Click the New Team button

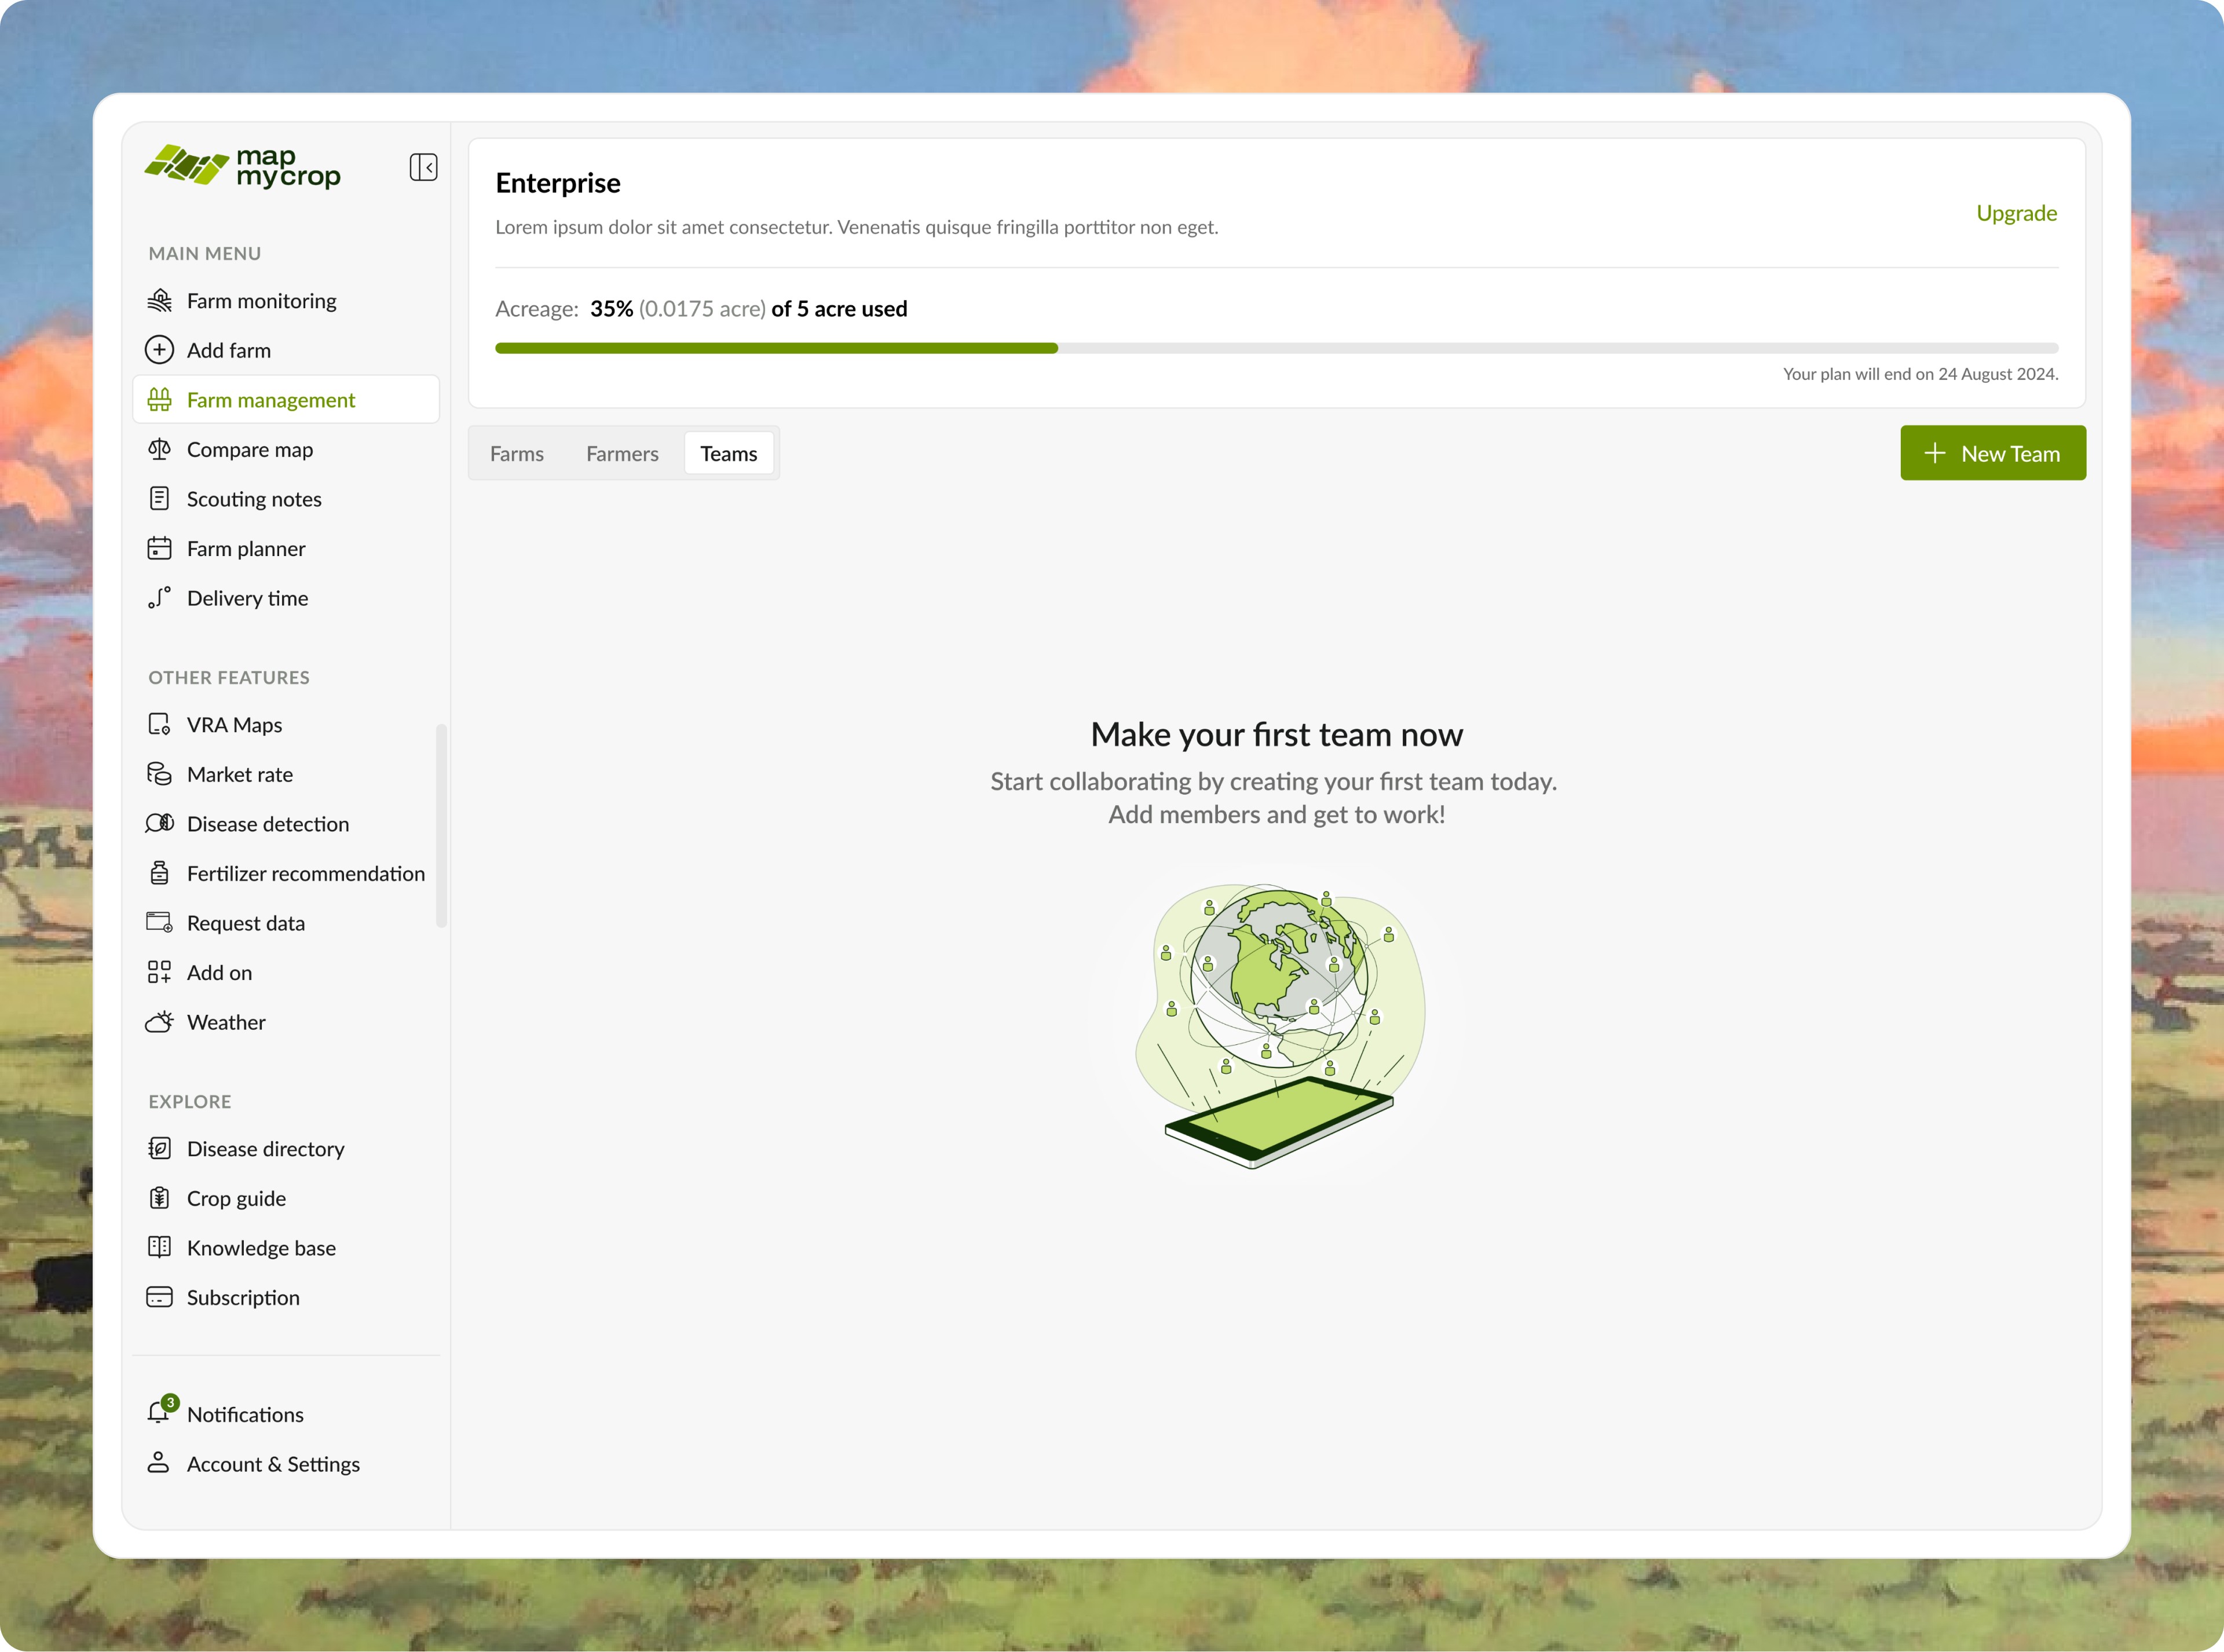(x=1992, y=454)
